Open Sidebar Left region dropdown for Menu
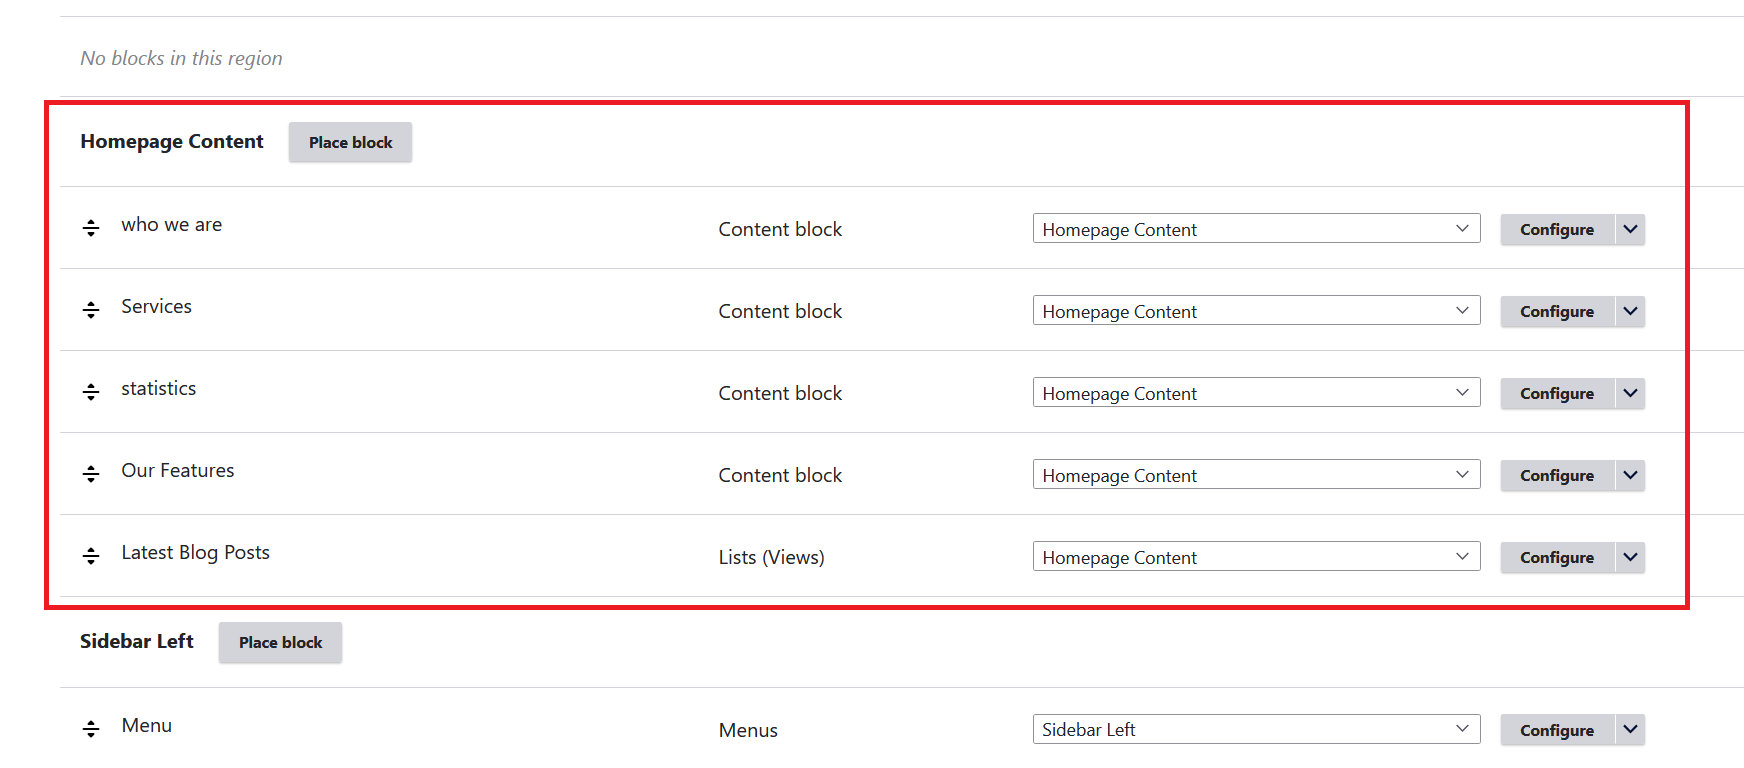 [x=1255, y=730]
